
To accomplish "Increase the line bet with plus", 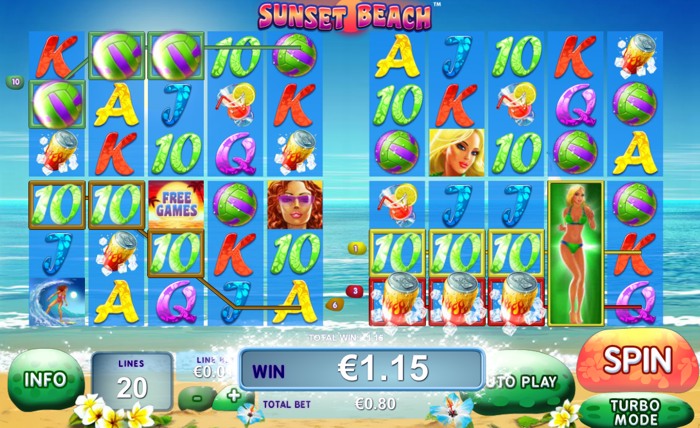I will coord(233,396).
